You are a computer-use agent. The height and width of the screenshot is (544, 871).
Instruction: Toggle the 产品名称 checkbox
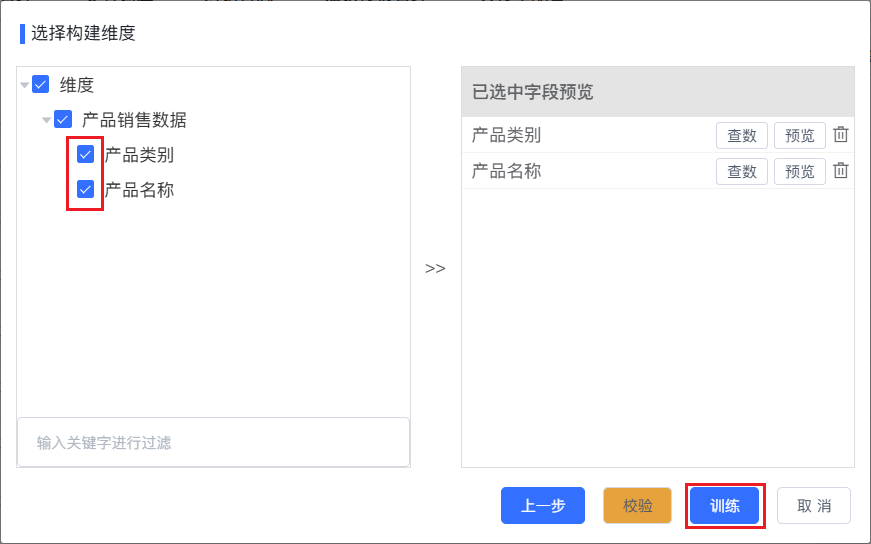point(85,189)
